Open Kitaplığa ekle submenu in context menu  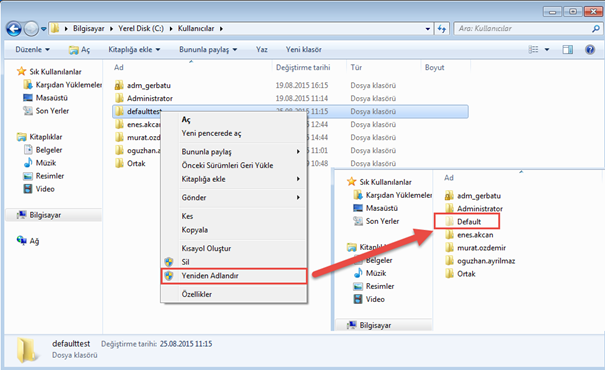(x=234, y=179)
